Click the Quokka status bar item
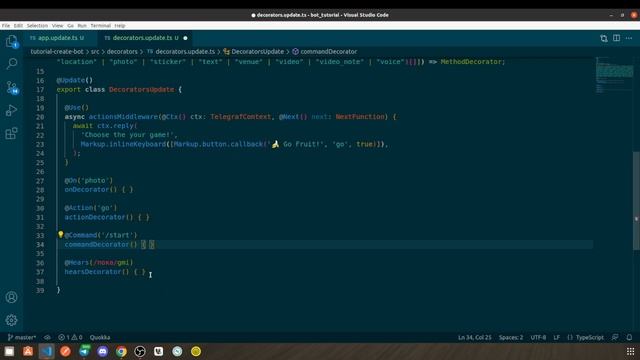This screenshot has height=360, width=640. [100, 337]
